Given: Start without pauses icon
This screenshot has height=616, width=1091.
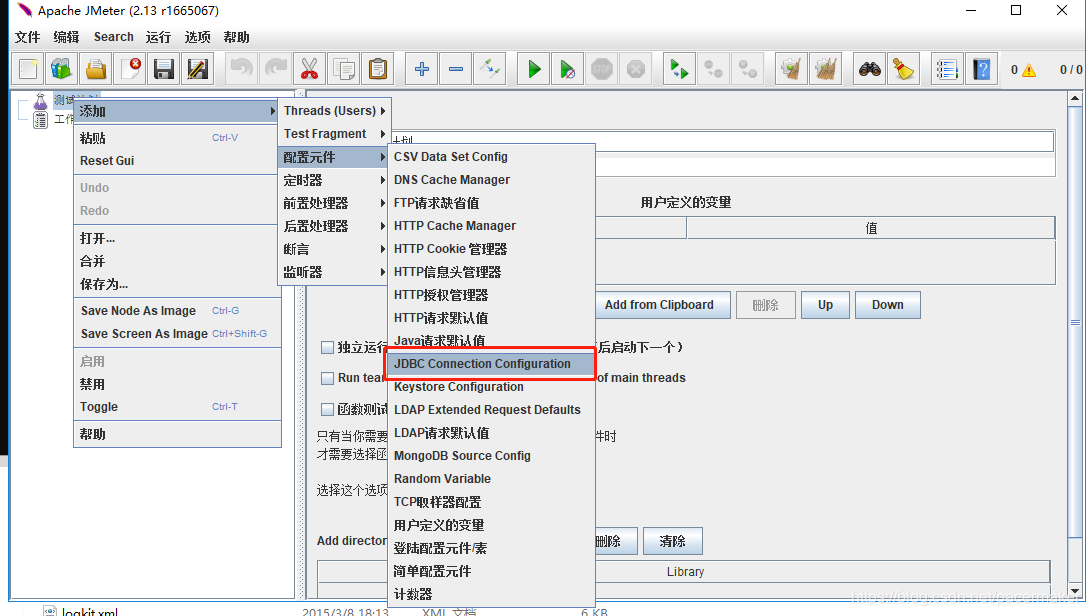Looking at the screenshot, I should (x=568, y=69).
